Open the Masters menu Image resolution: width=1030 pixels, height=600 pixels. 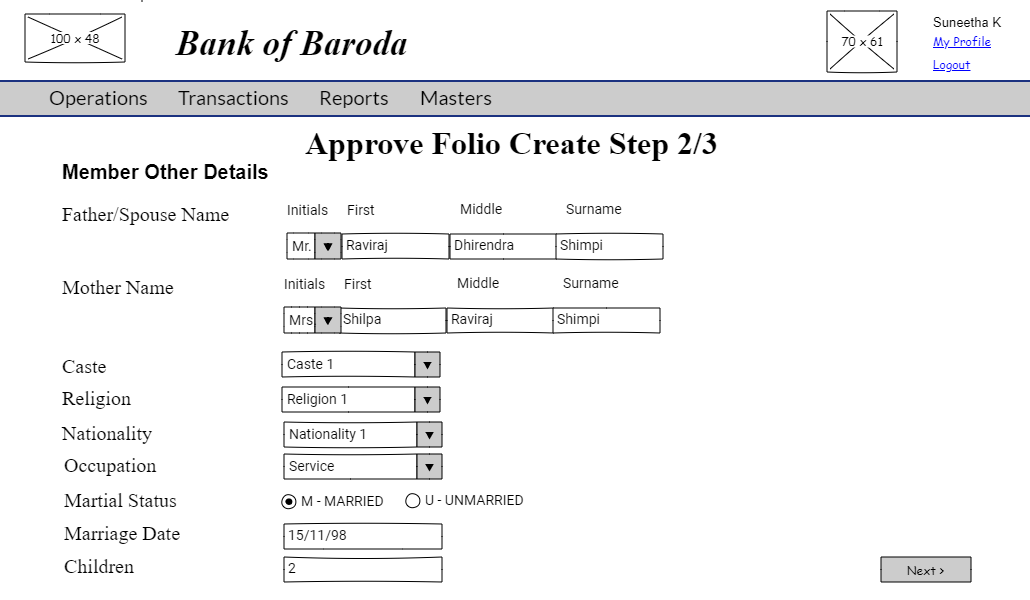455,98
